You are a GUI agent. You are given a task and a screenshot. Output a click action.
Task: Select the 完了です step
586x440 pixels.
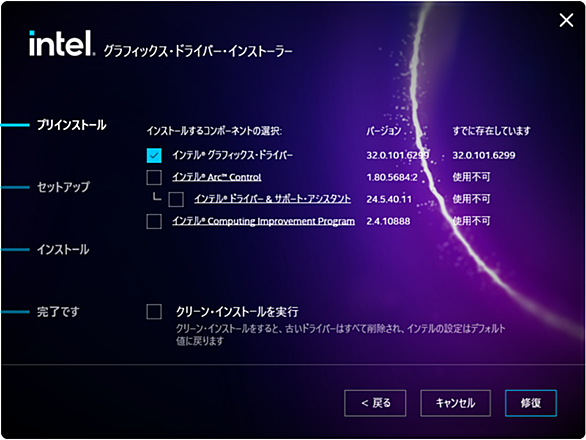[x=58, y=311]
